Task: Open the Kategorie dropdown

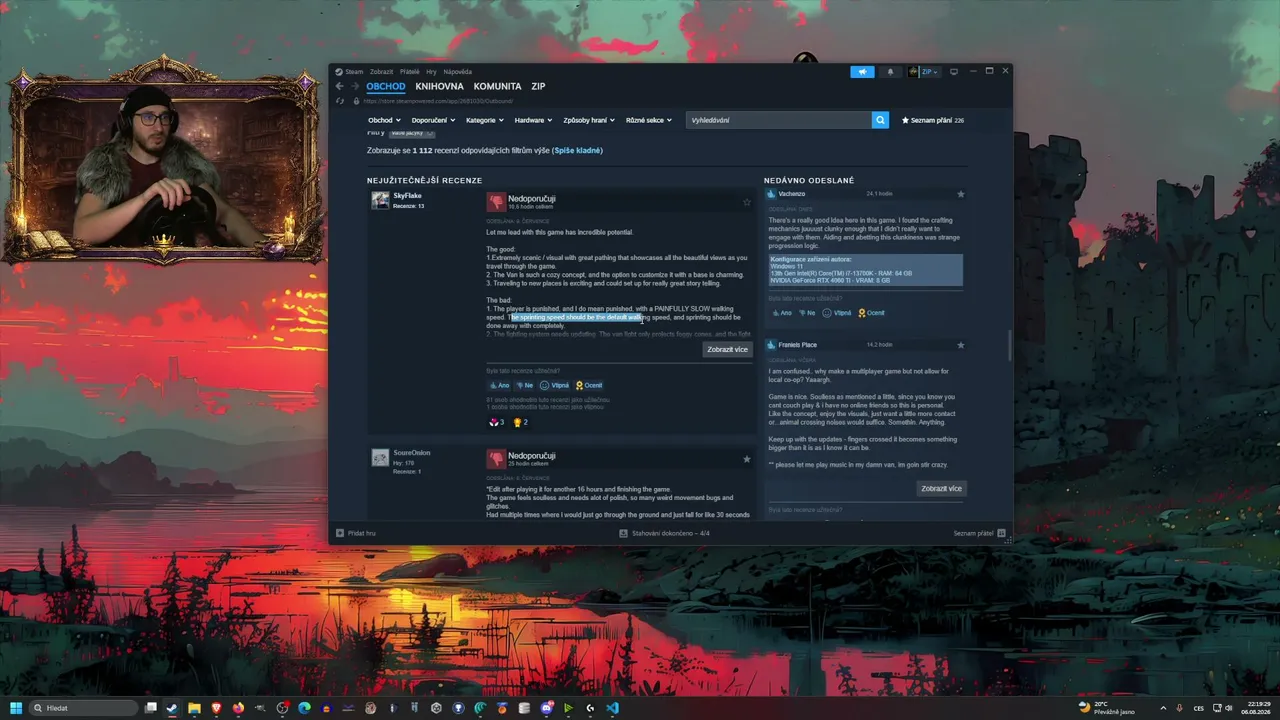Action: (x=485, y=120)
